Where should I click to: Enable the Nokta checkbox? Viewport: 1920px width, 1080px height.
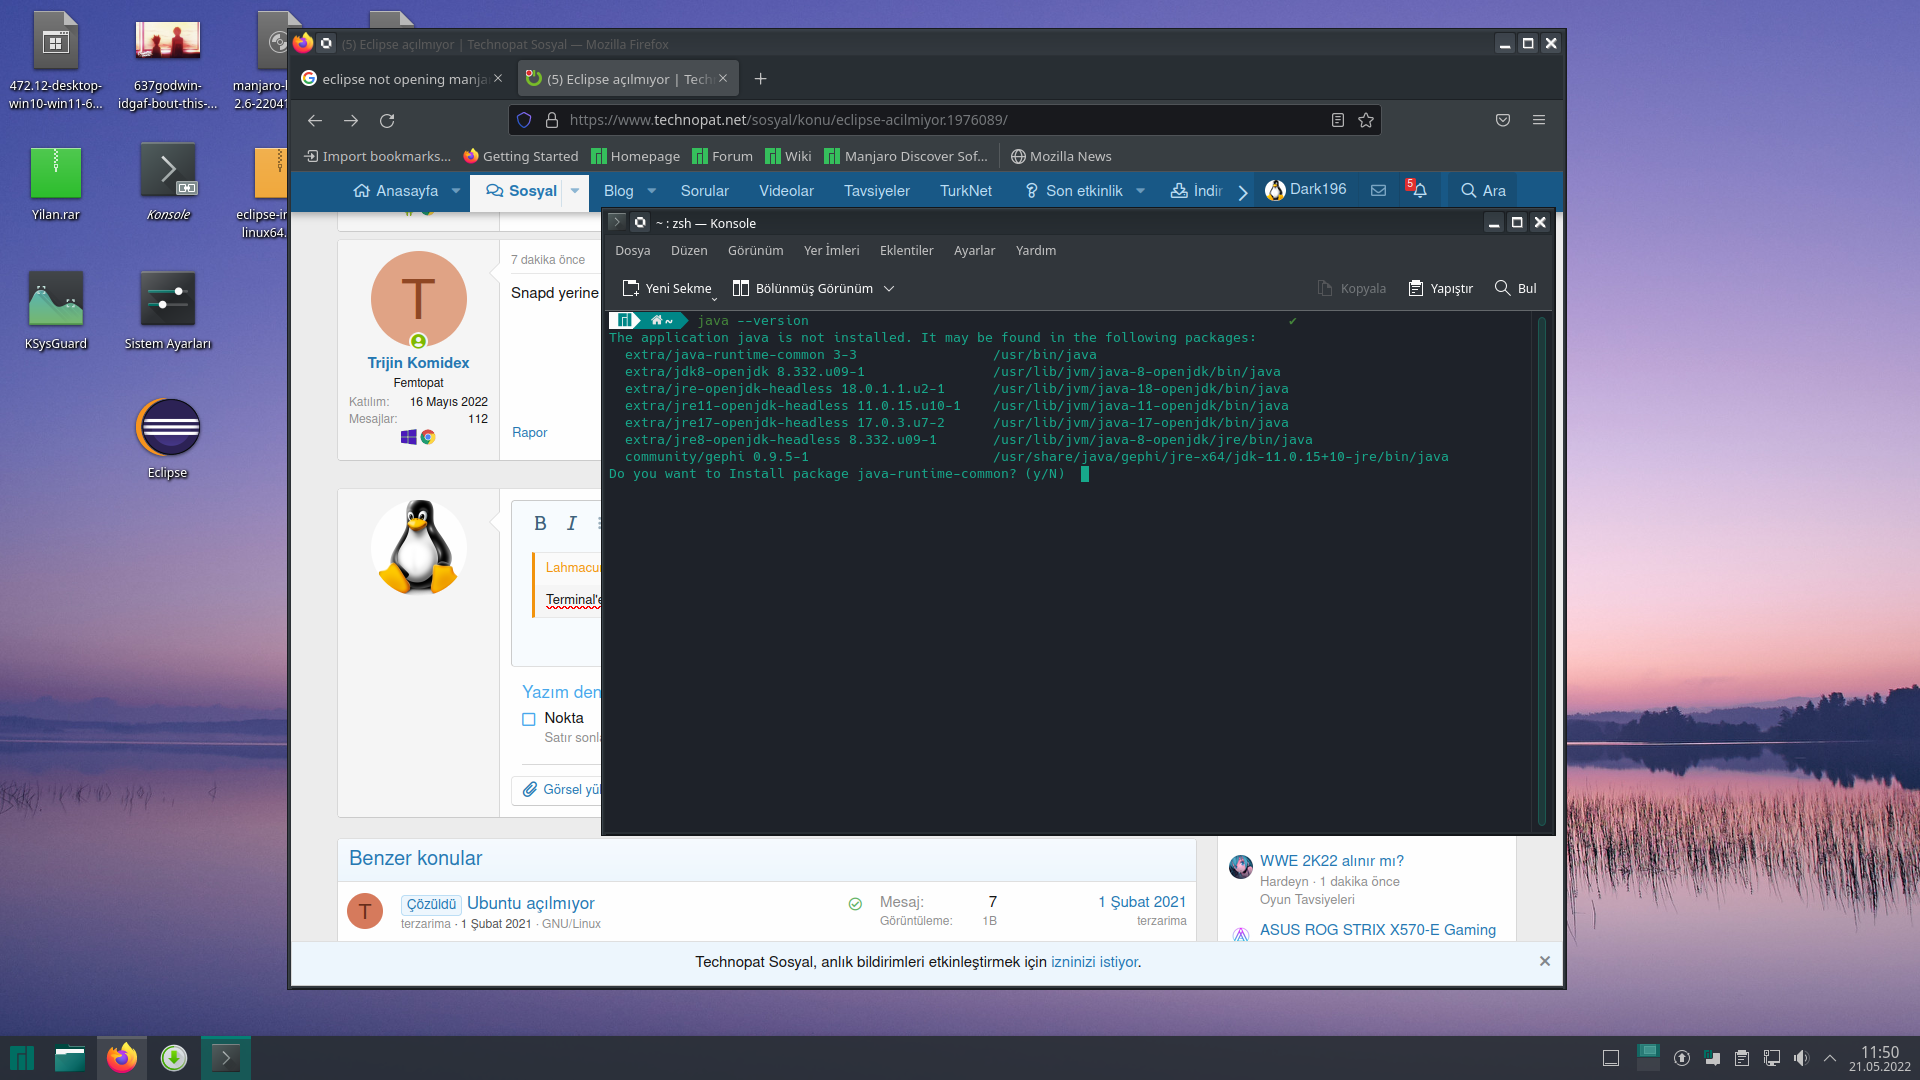point(529,719)
